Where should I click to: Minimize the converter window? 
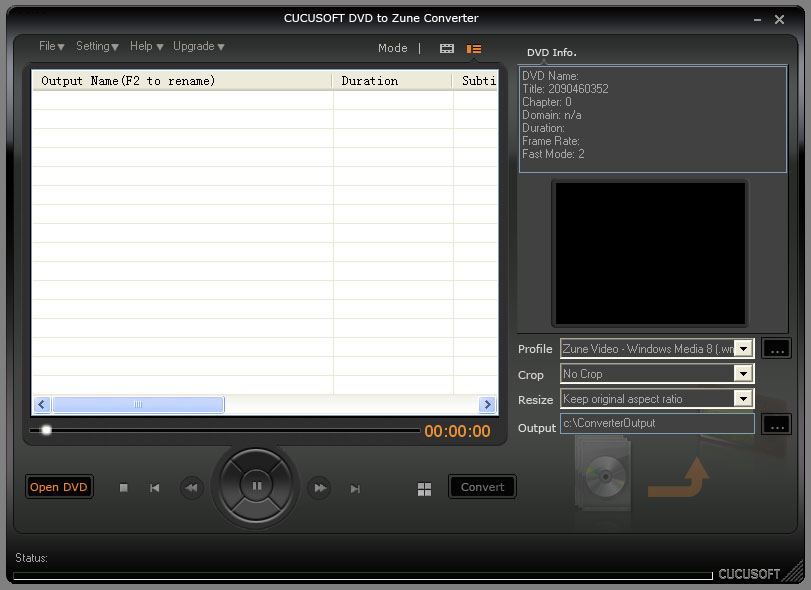tap(757, 20)
